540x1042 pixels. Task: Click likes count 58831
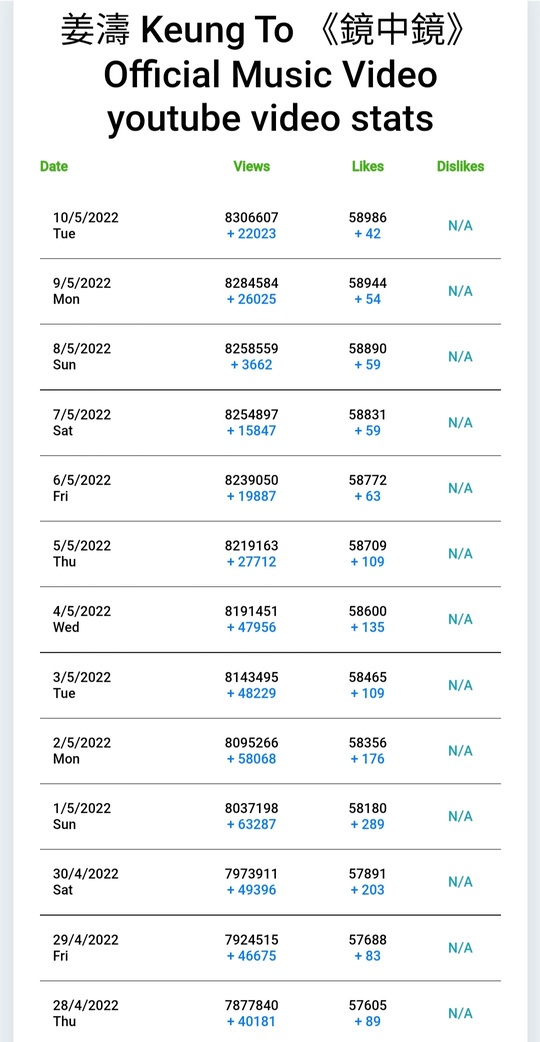[x=368, y=414]
